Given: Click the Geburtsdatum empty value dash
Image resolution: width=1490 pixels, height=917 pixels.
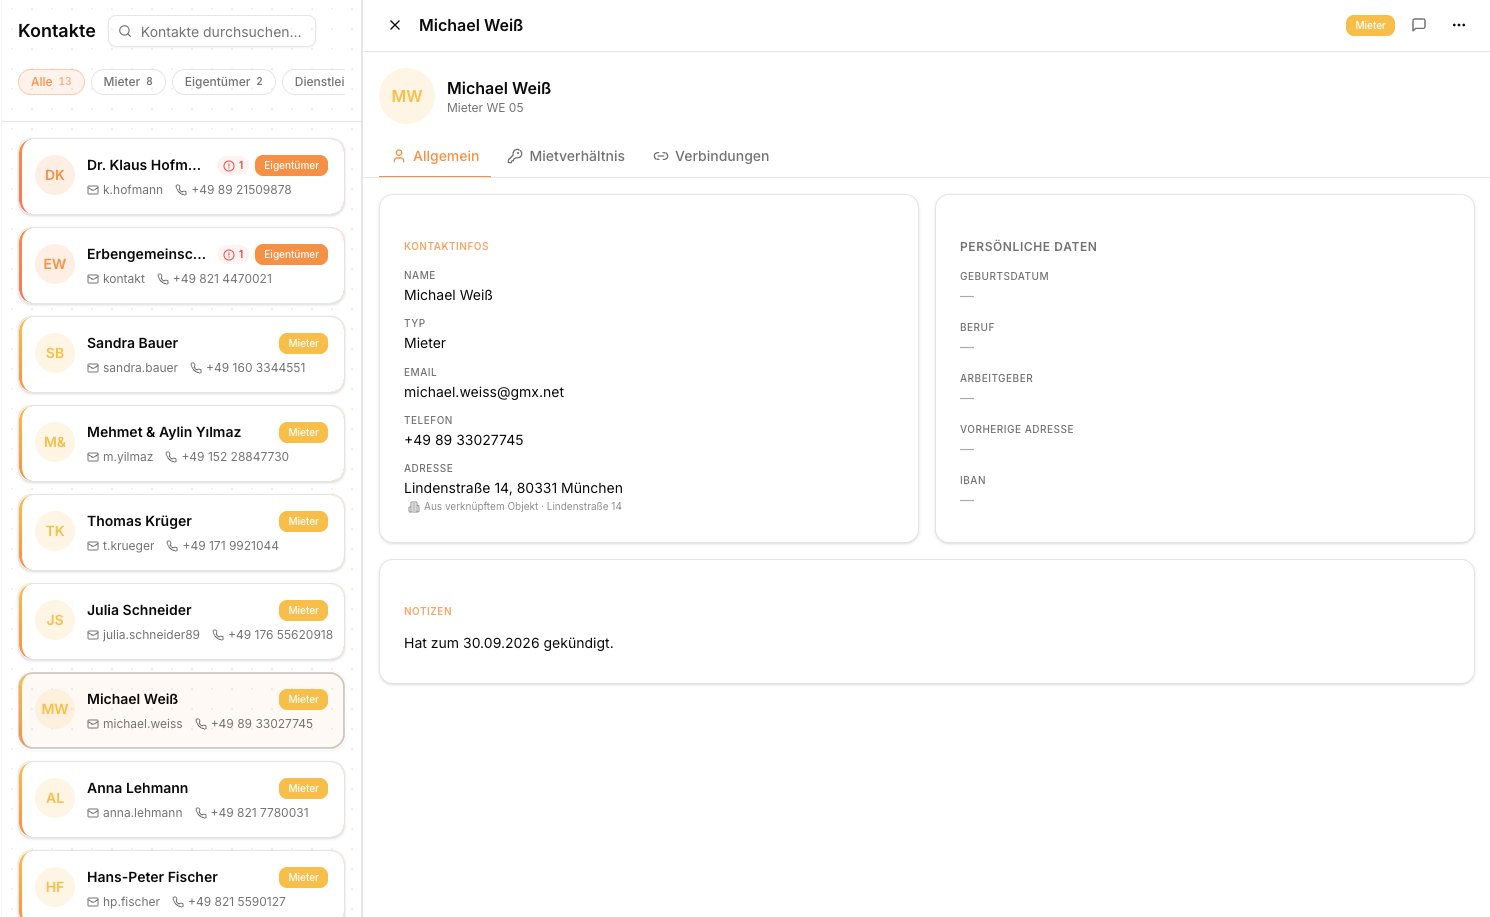Looking at the screenshot, I should 967,296.
